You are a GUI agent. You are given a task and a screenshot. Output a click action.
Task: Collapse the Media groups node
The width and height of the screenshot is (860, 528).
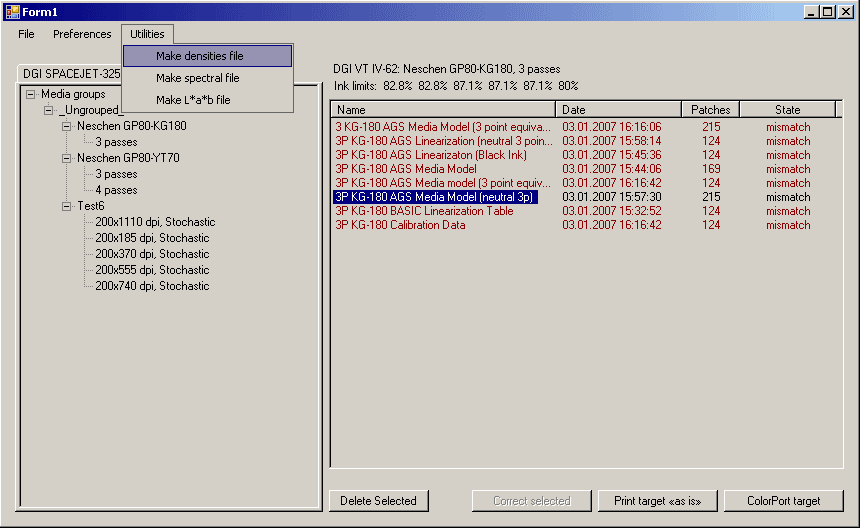(x=31, y=94)
